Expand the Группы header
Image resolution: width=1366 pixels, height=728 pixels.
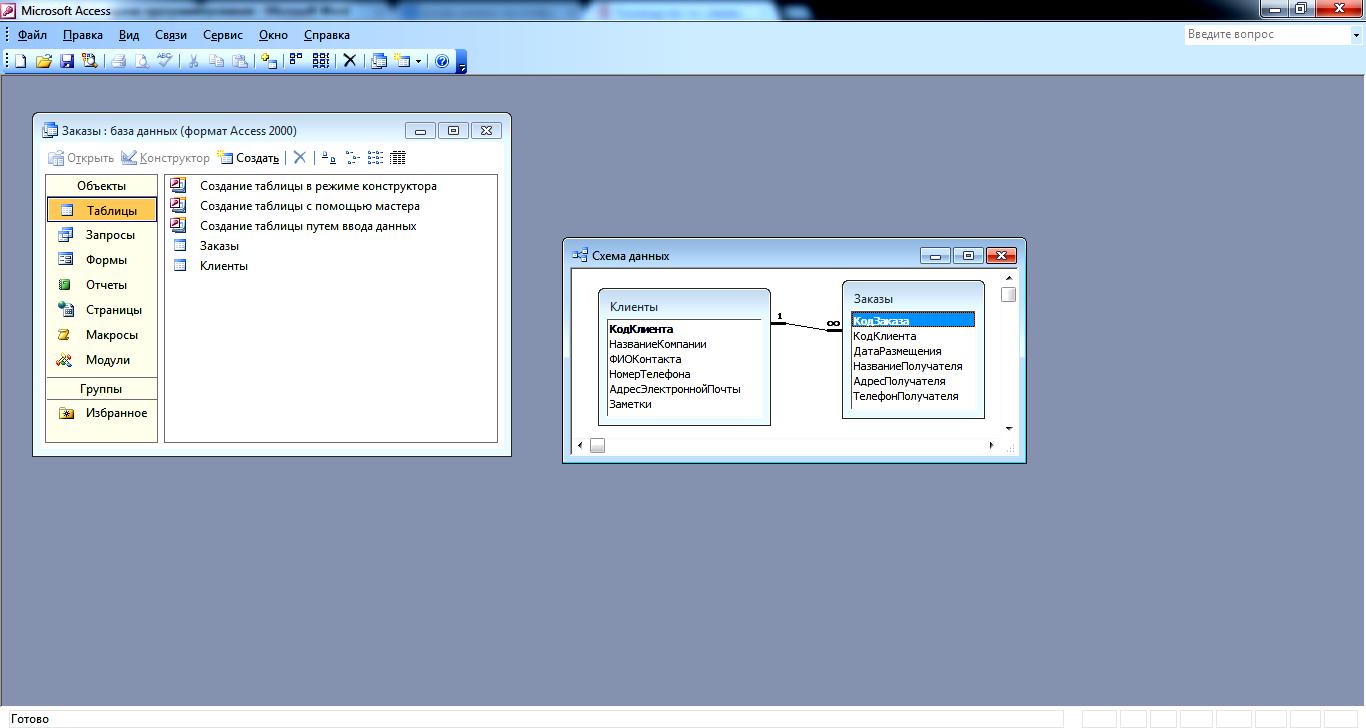101,389
